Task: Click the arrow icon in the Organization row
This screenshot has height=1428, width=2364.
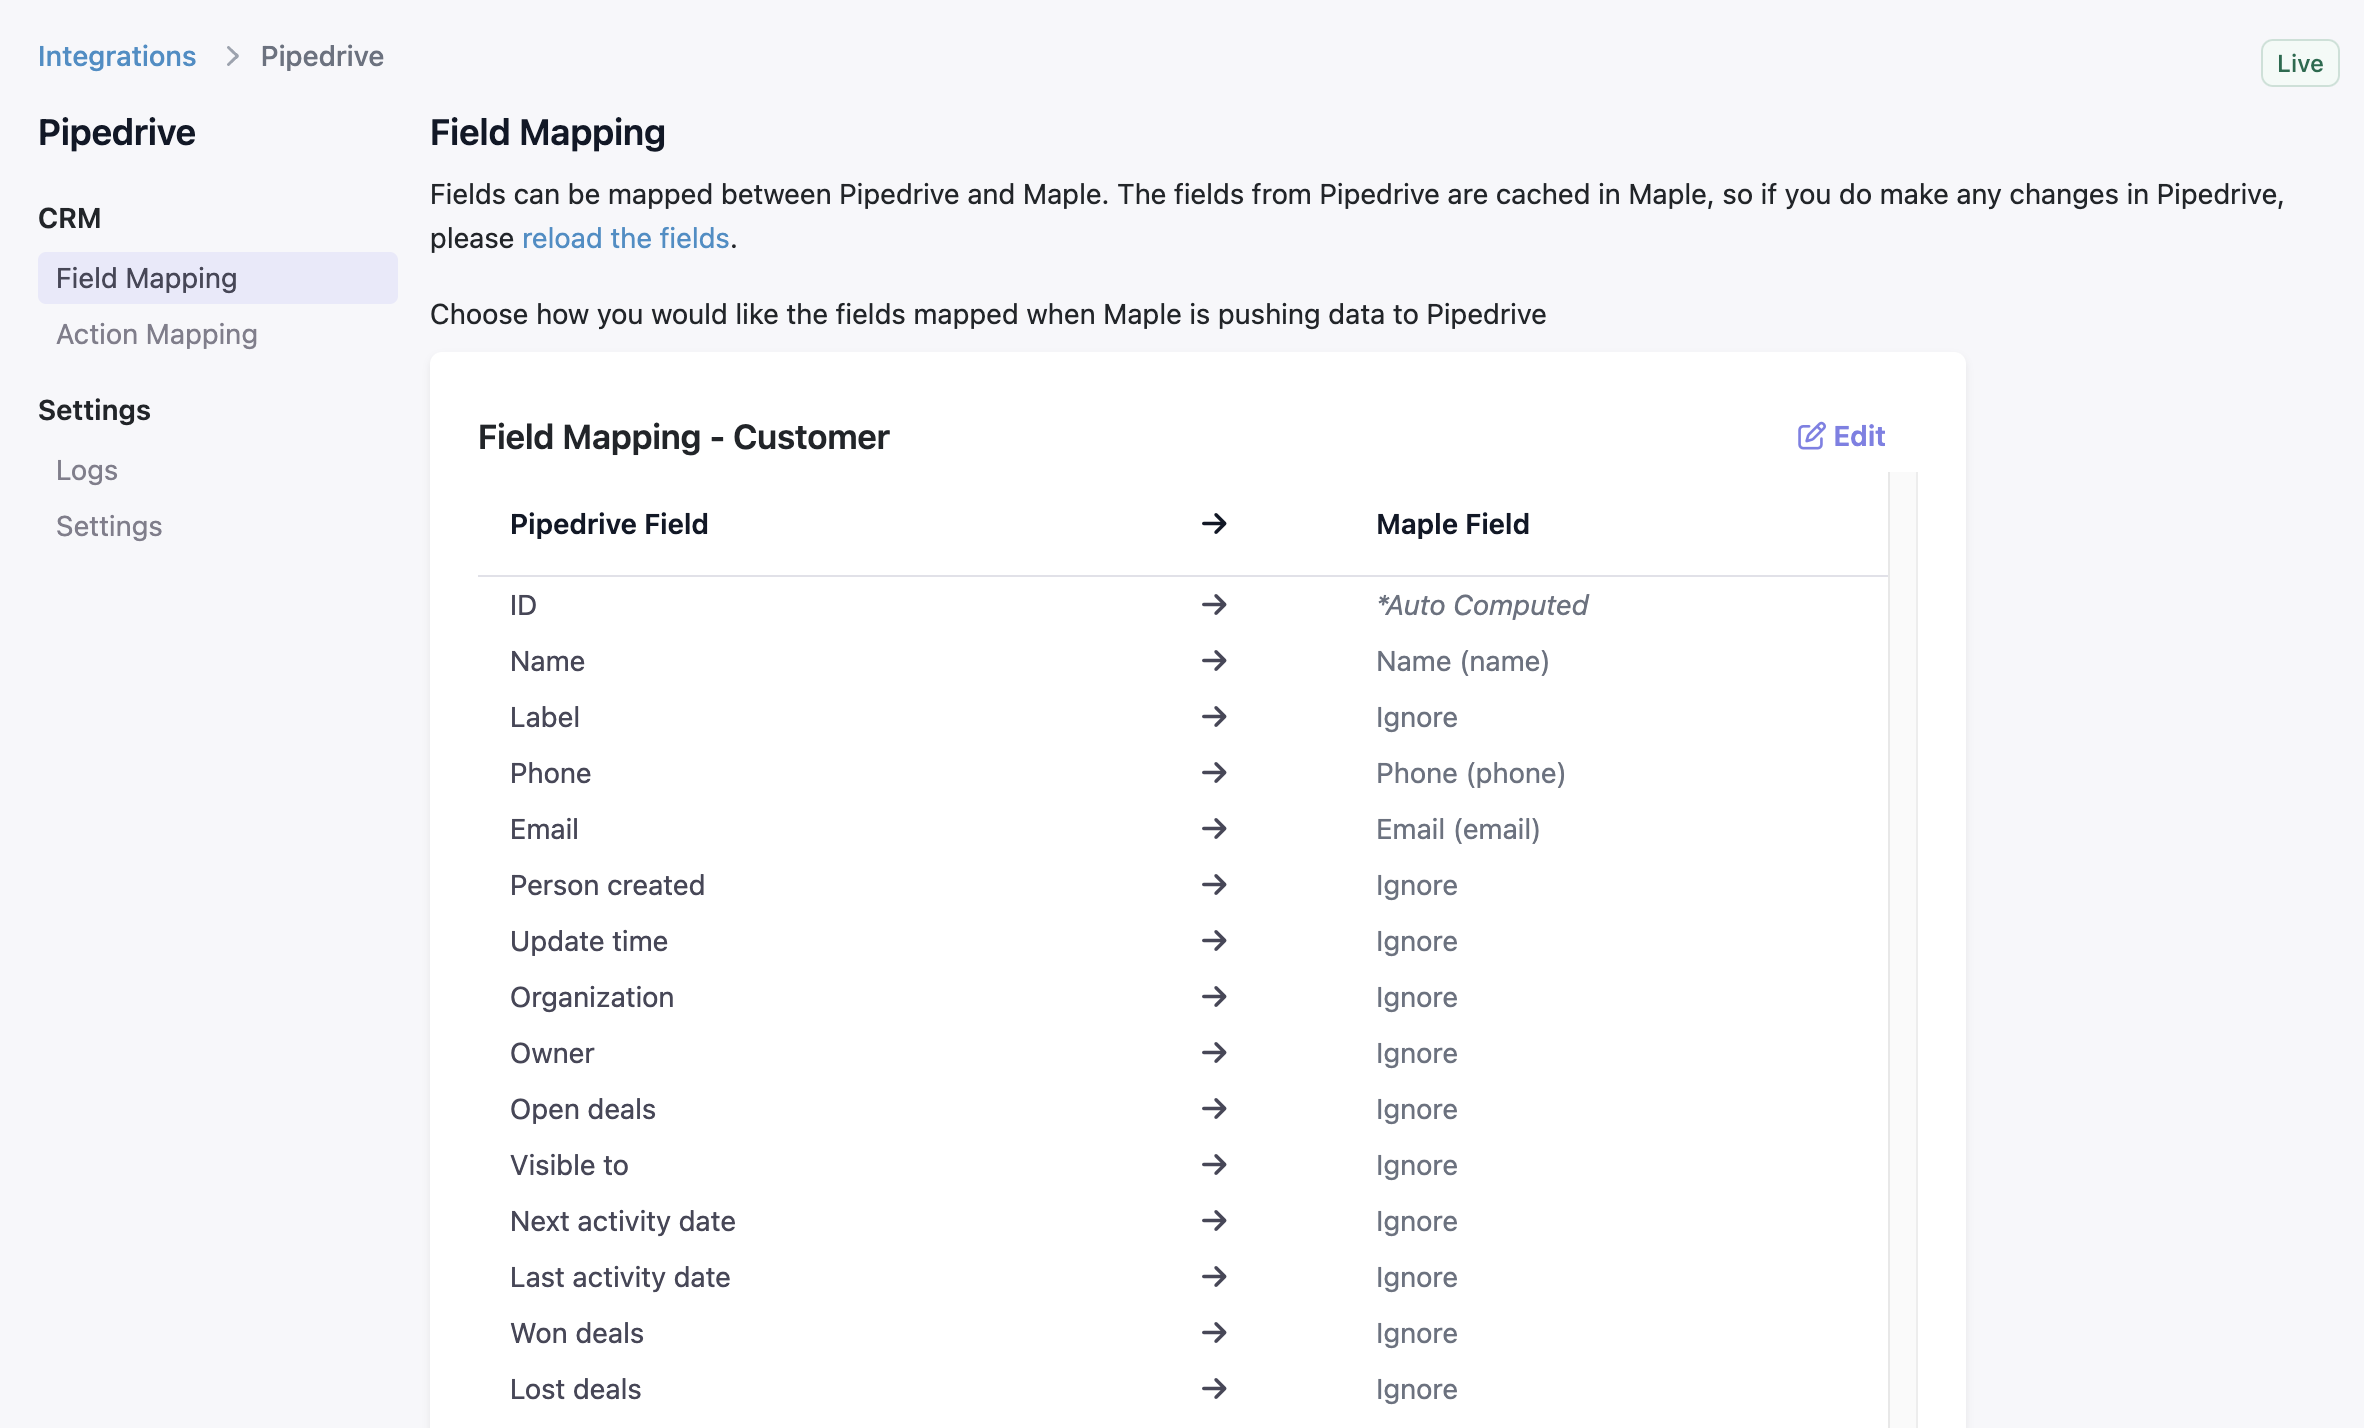Action: click(1214, 997)
